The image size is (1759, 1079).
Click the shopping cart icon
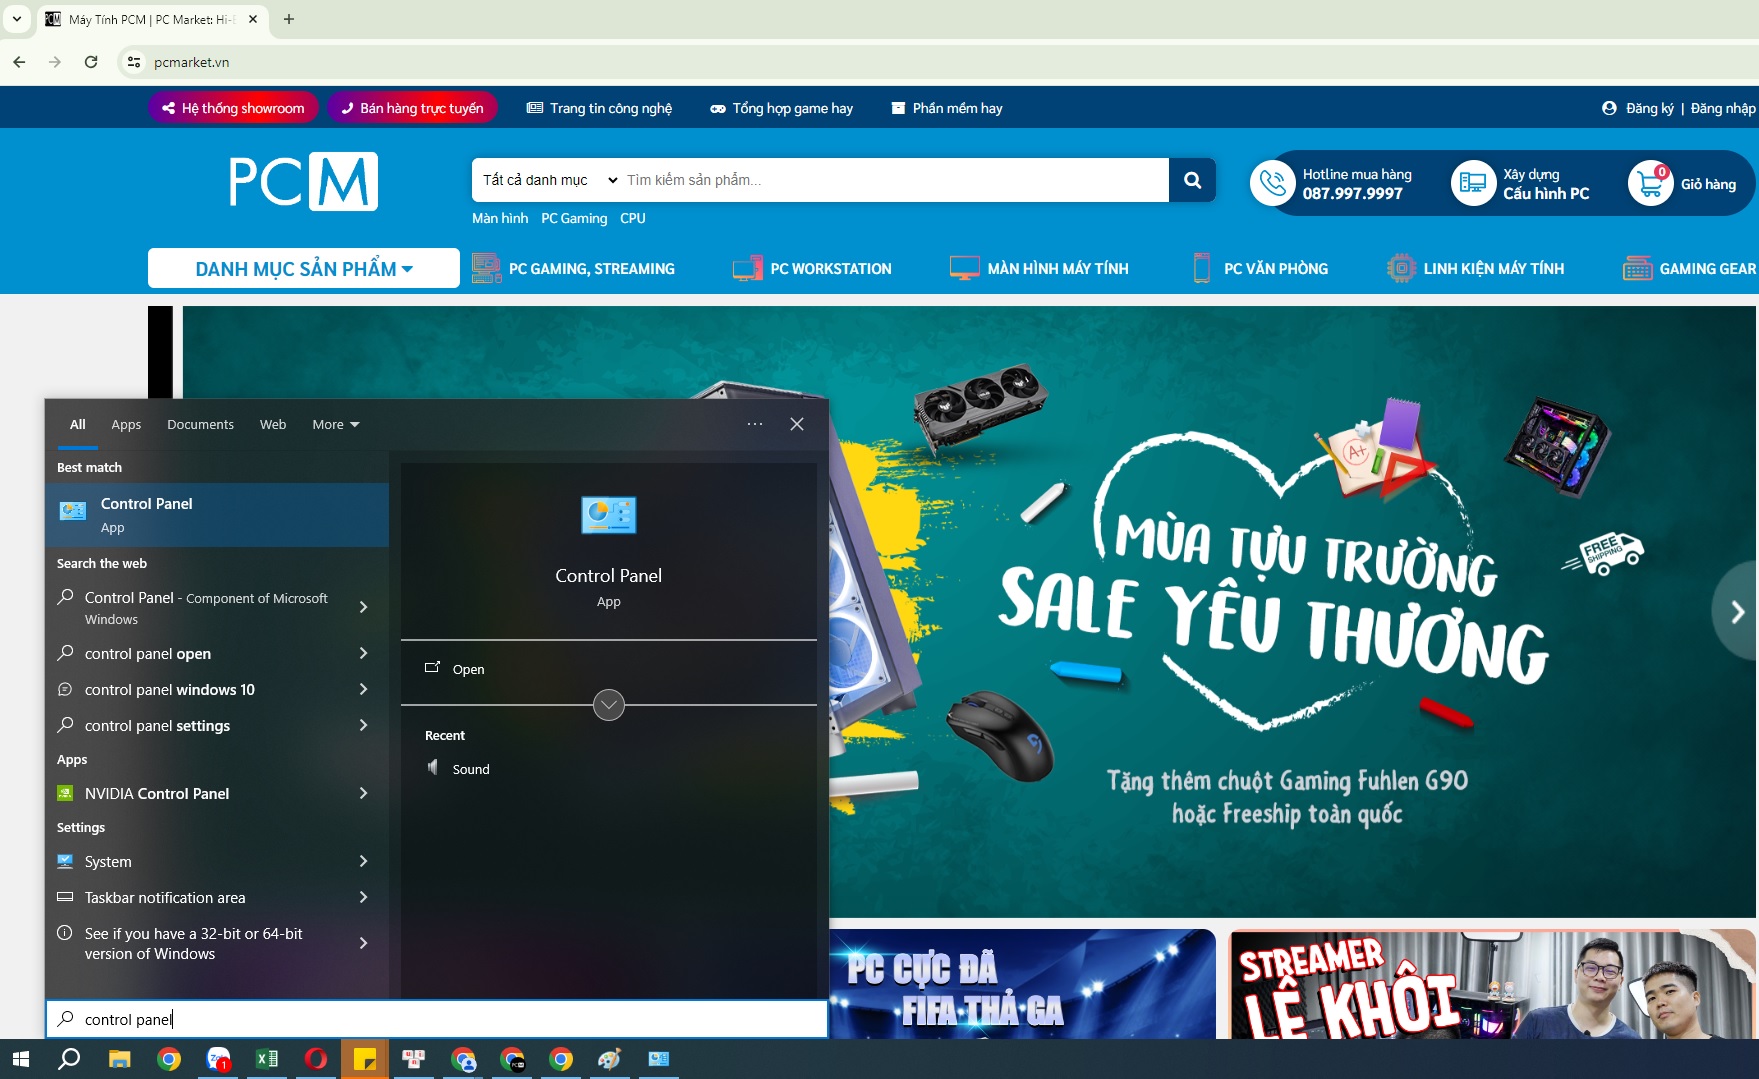coord(1650,184)
